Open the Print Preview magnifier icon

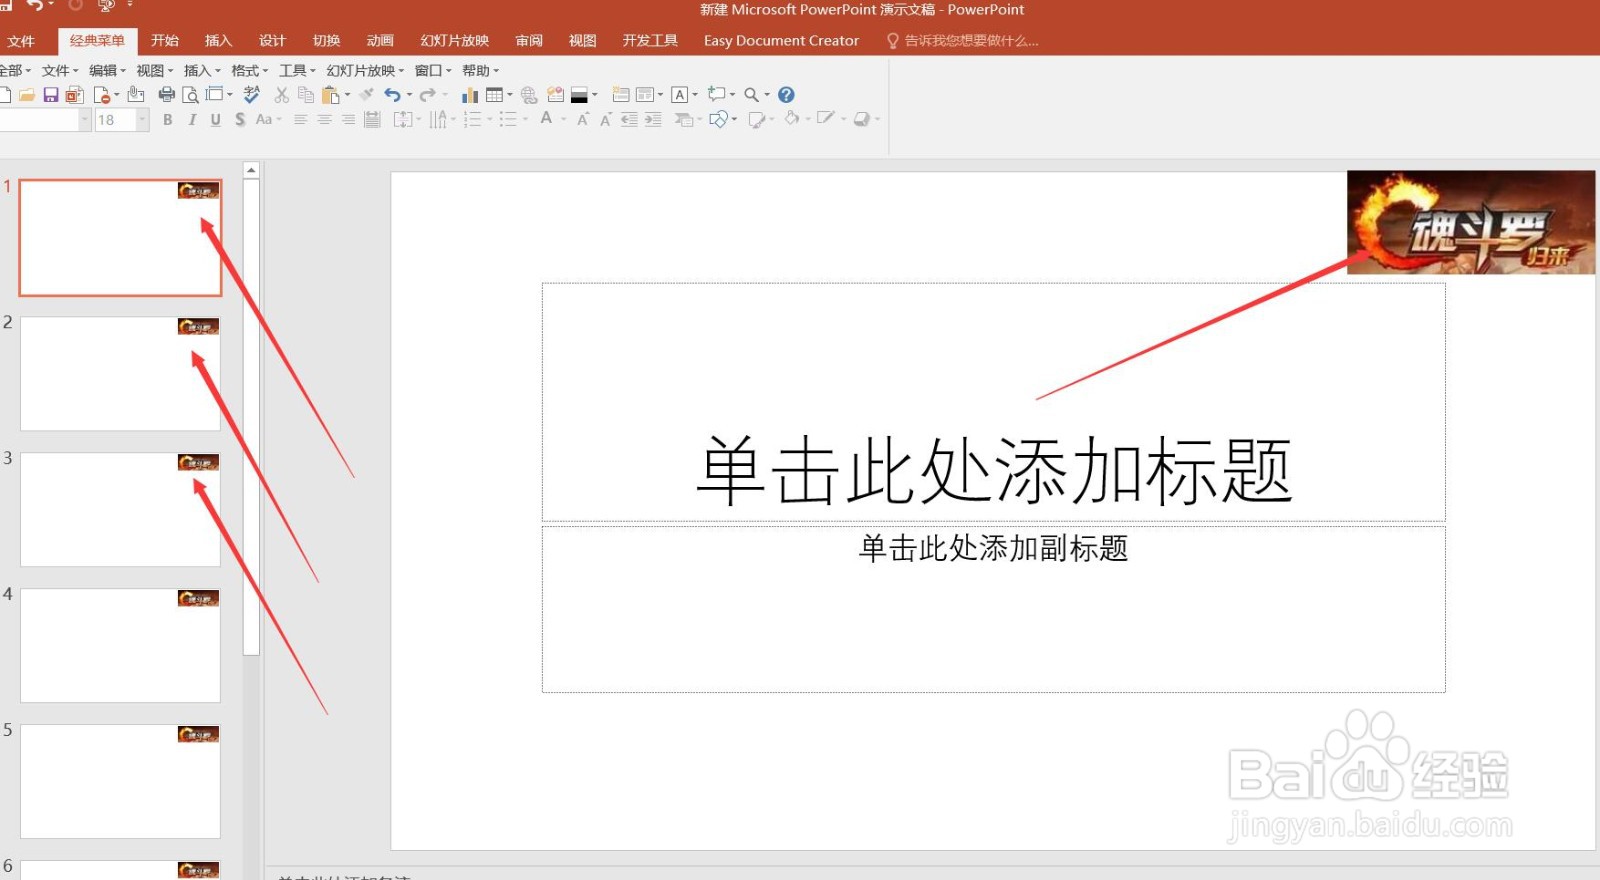pyautogui.click(x=190, y=95)
